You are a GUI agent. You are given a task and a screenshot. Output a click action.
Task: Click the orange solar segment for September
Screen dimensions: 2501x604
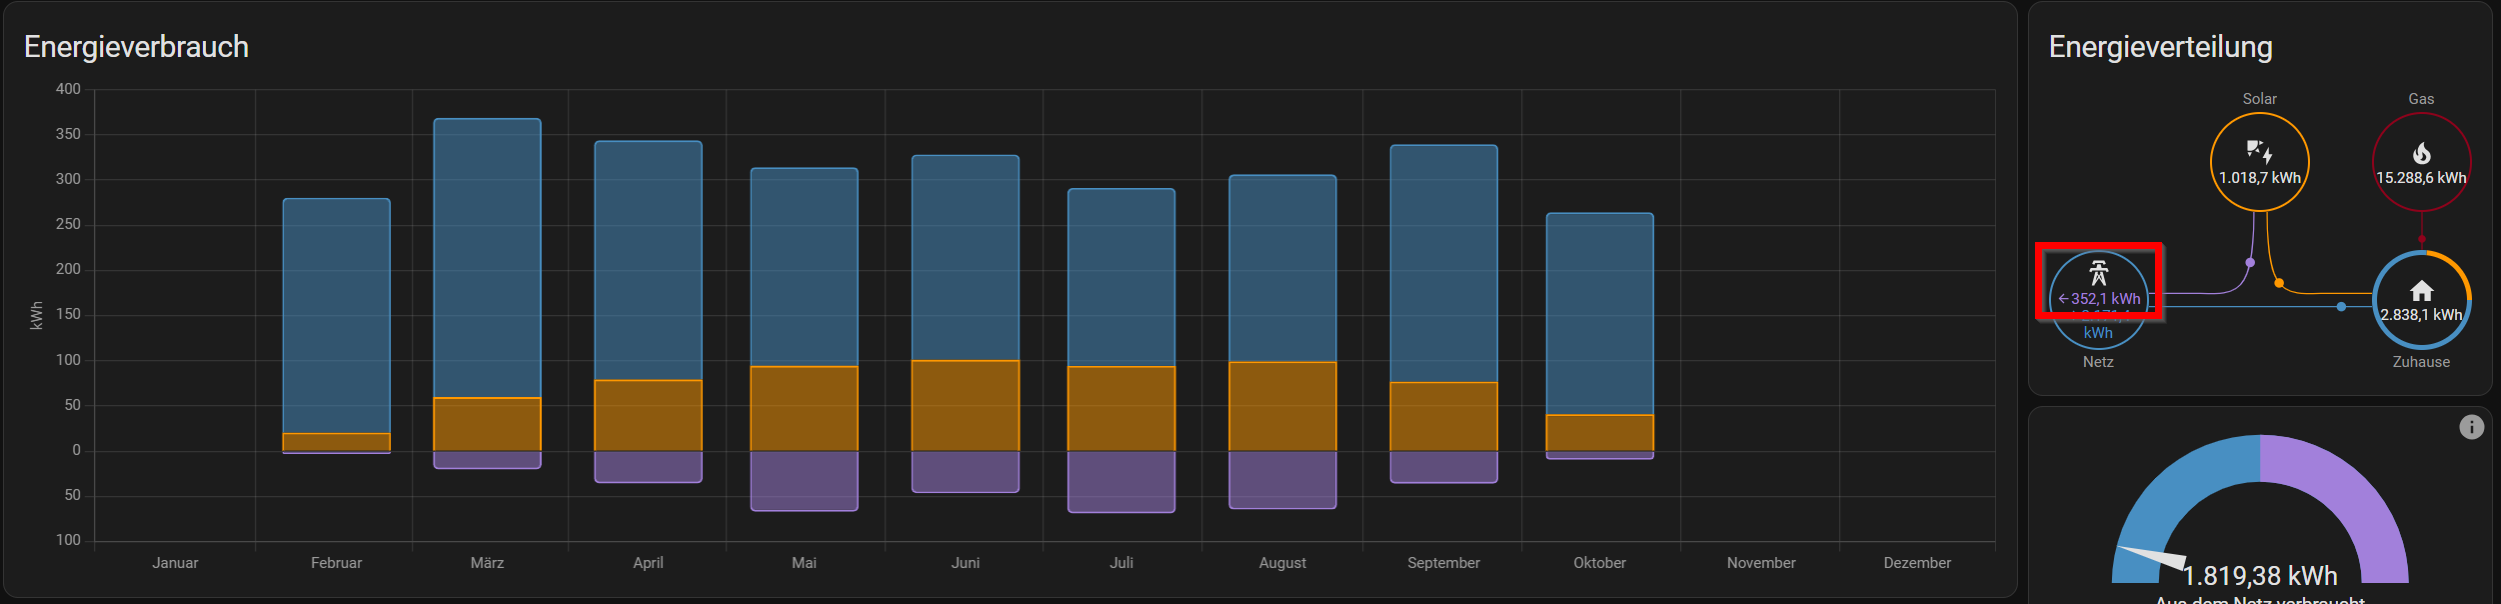(x=1443, y=416)
